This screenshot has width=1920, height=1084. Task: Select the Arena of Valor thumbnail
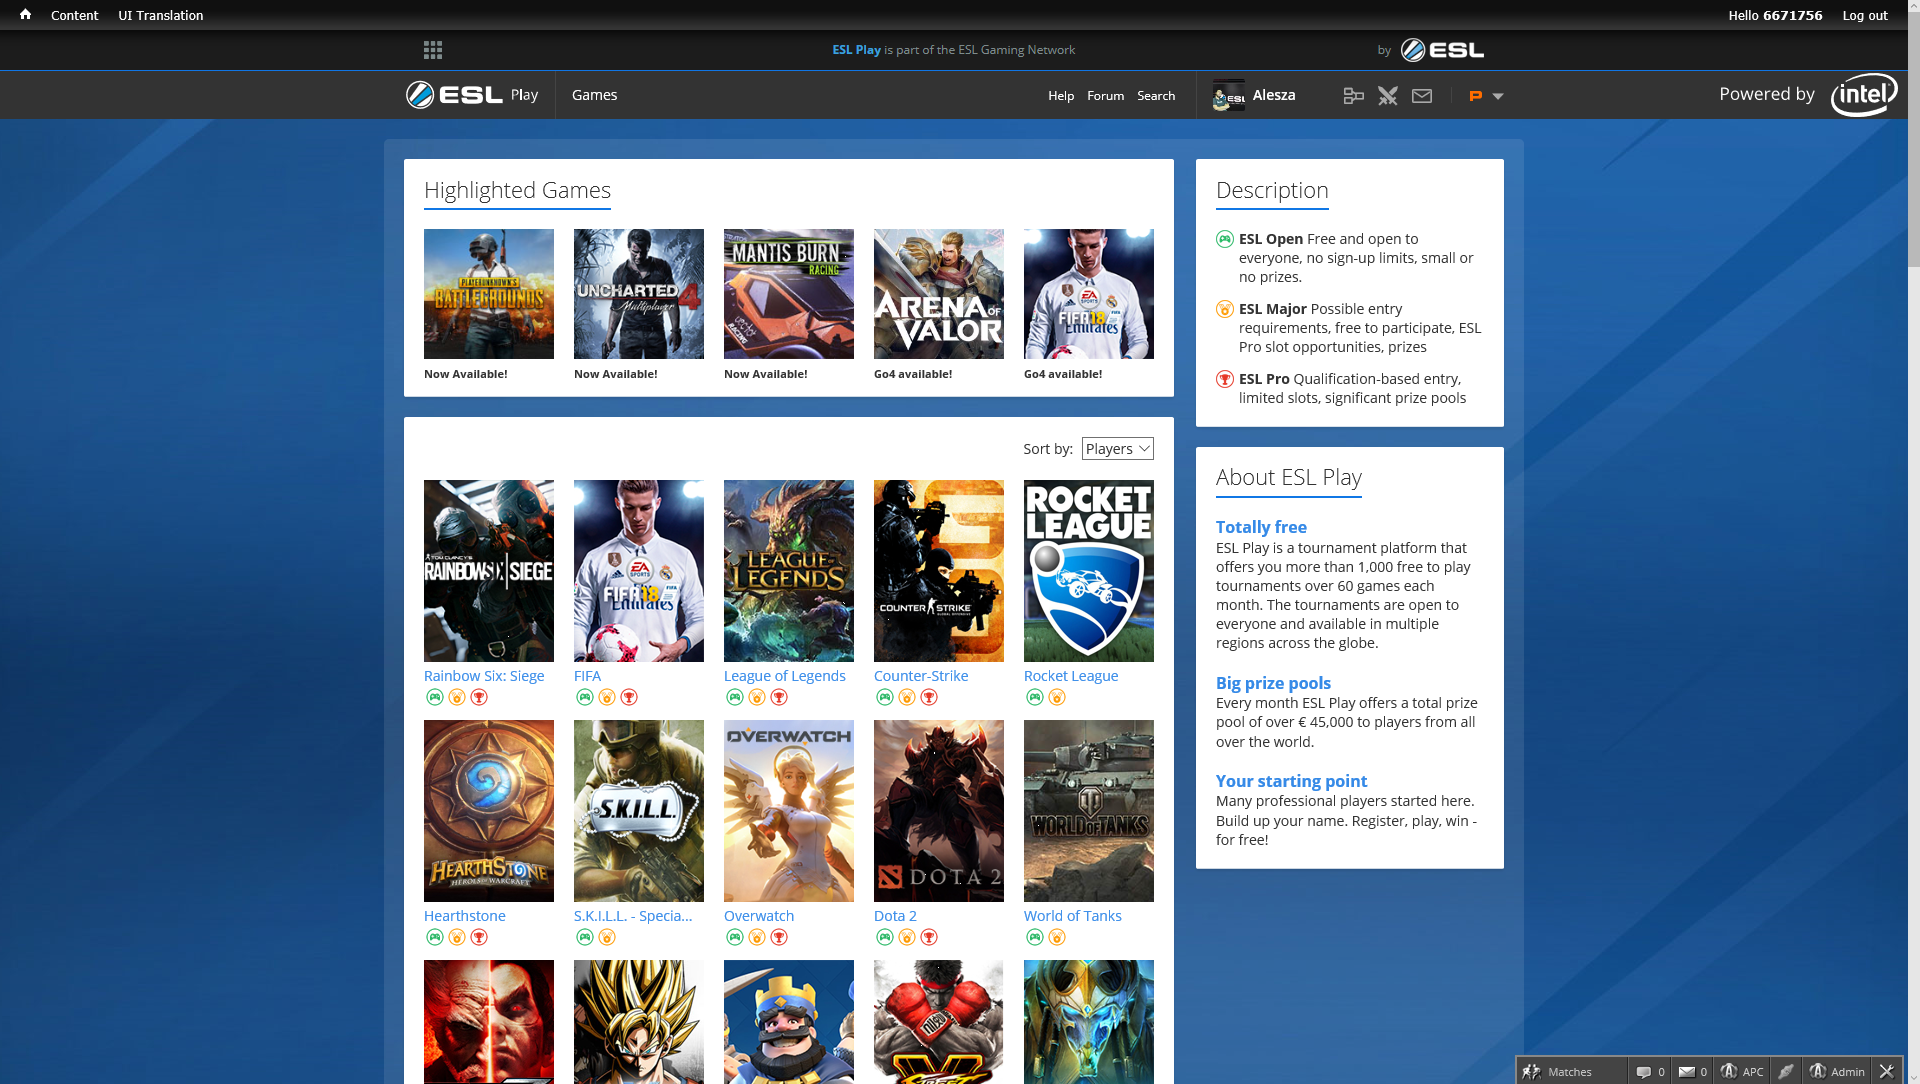click(x=939, y=294)
